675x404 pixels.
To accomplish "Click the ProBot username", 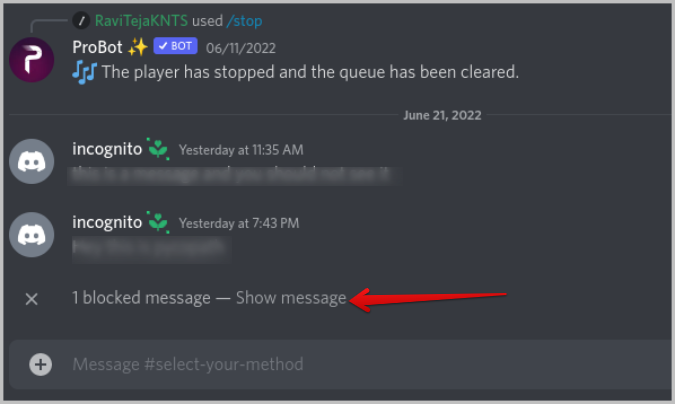I will 97,47.
